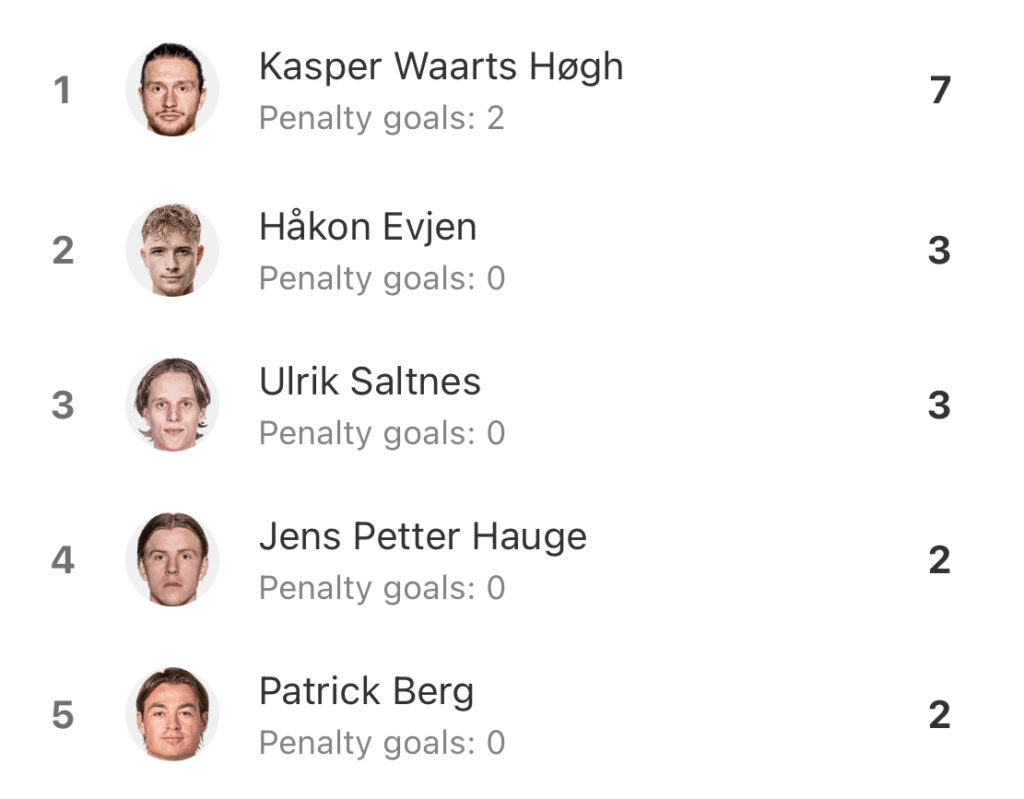This screenshot has height=799, width=1024.
Task: Select the Kasper Waarts Høgh name
Action: [441, 67]
